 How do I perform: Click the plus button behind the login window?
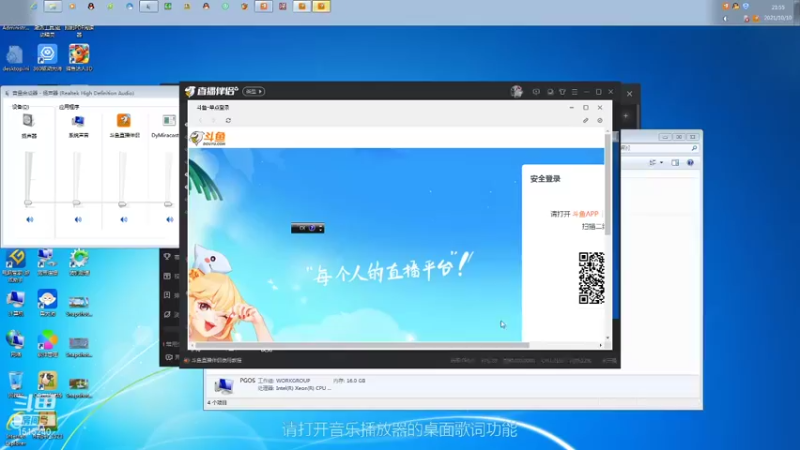[626, 116]
